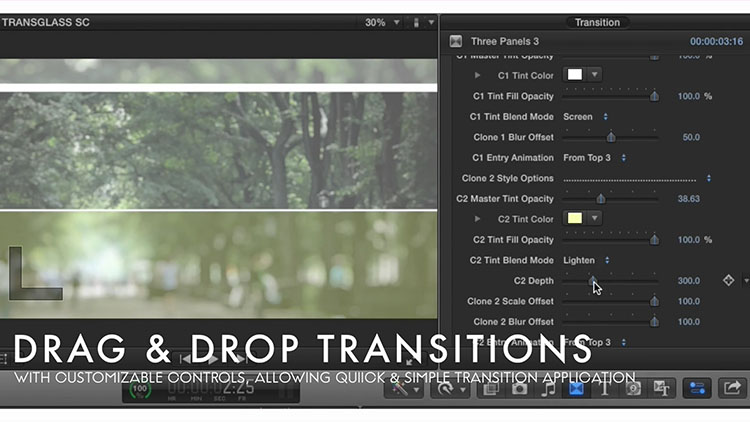Click the C1 Tint Fill Opacity value 100.0

pos(689,96)
